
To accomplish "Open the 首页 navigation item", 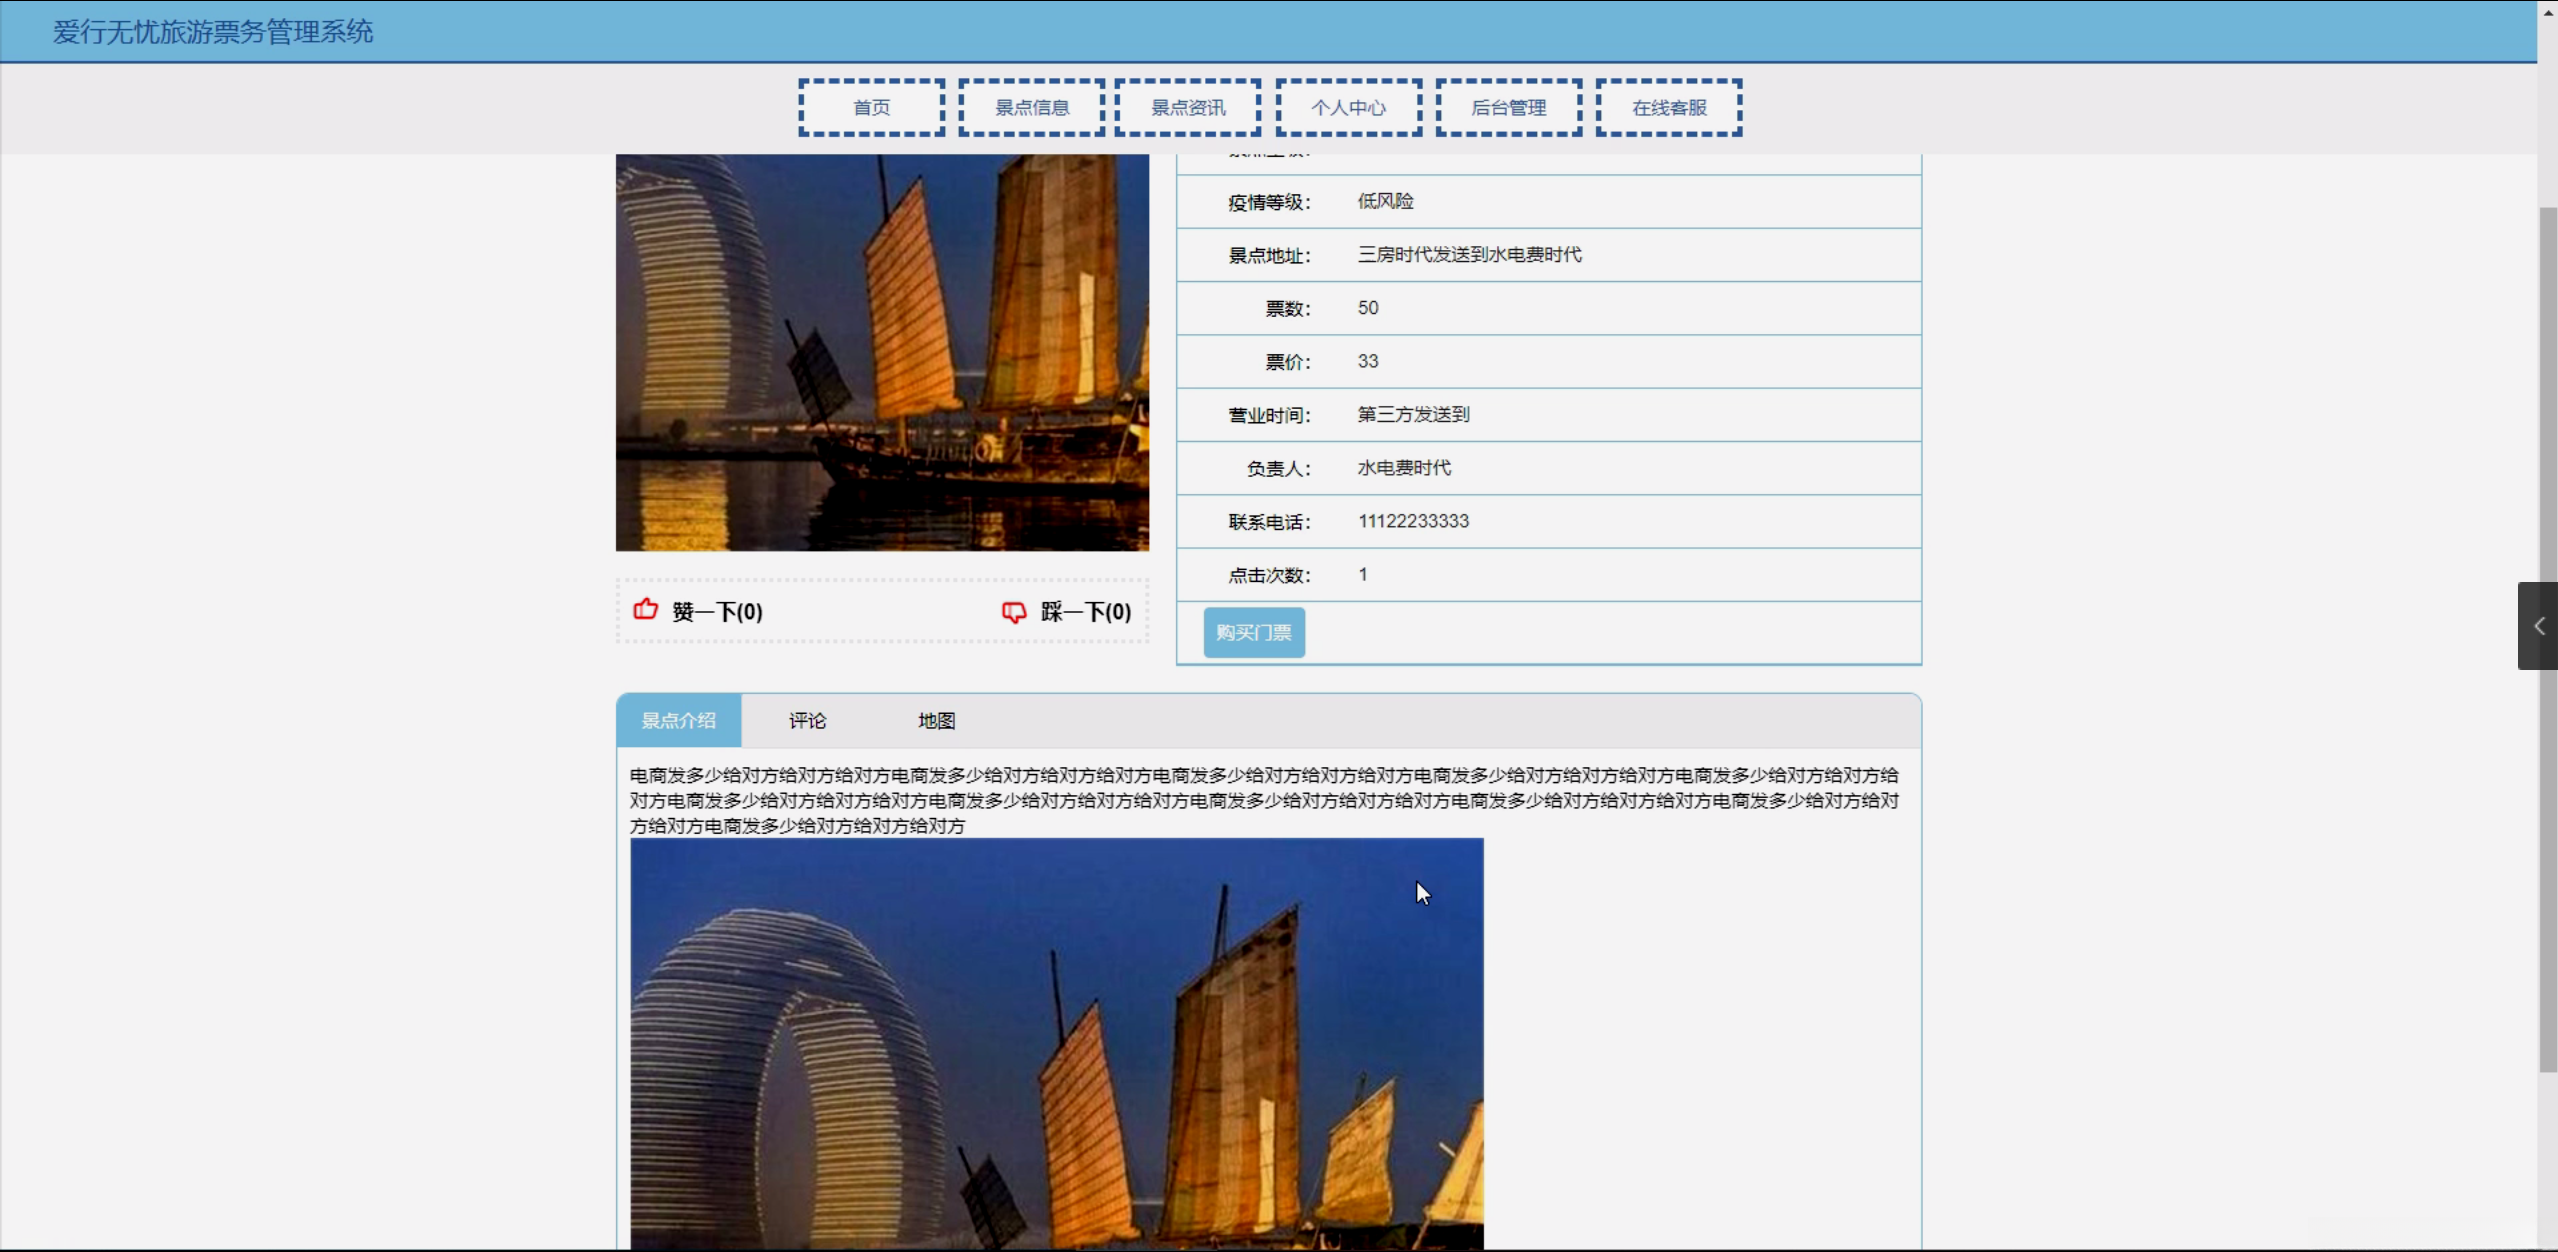I will tap(871, 107).
